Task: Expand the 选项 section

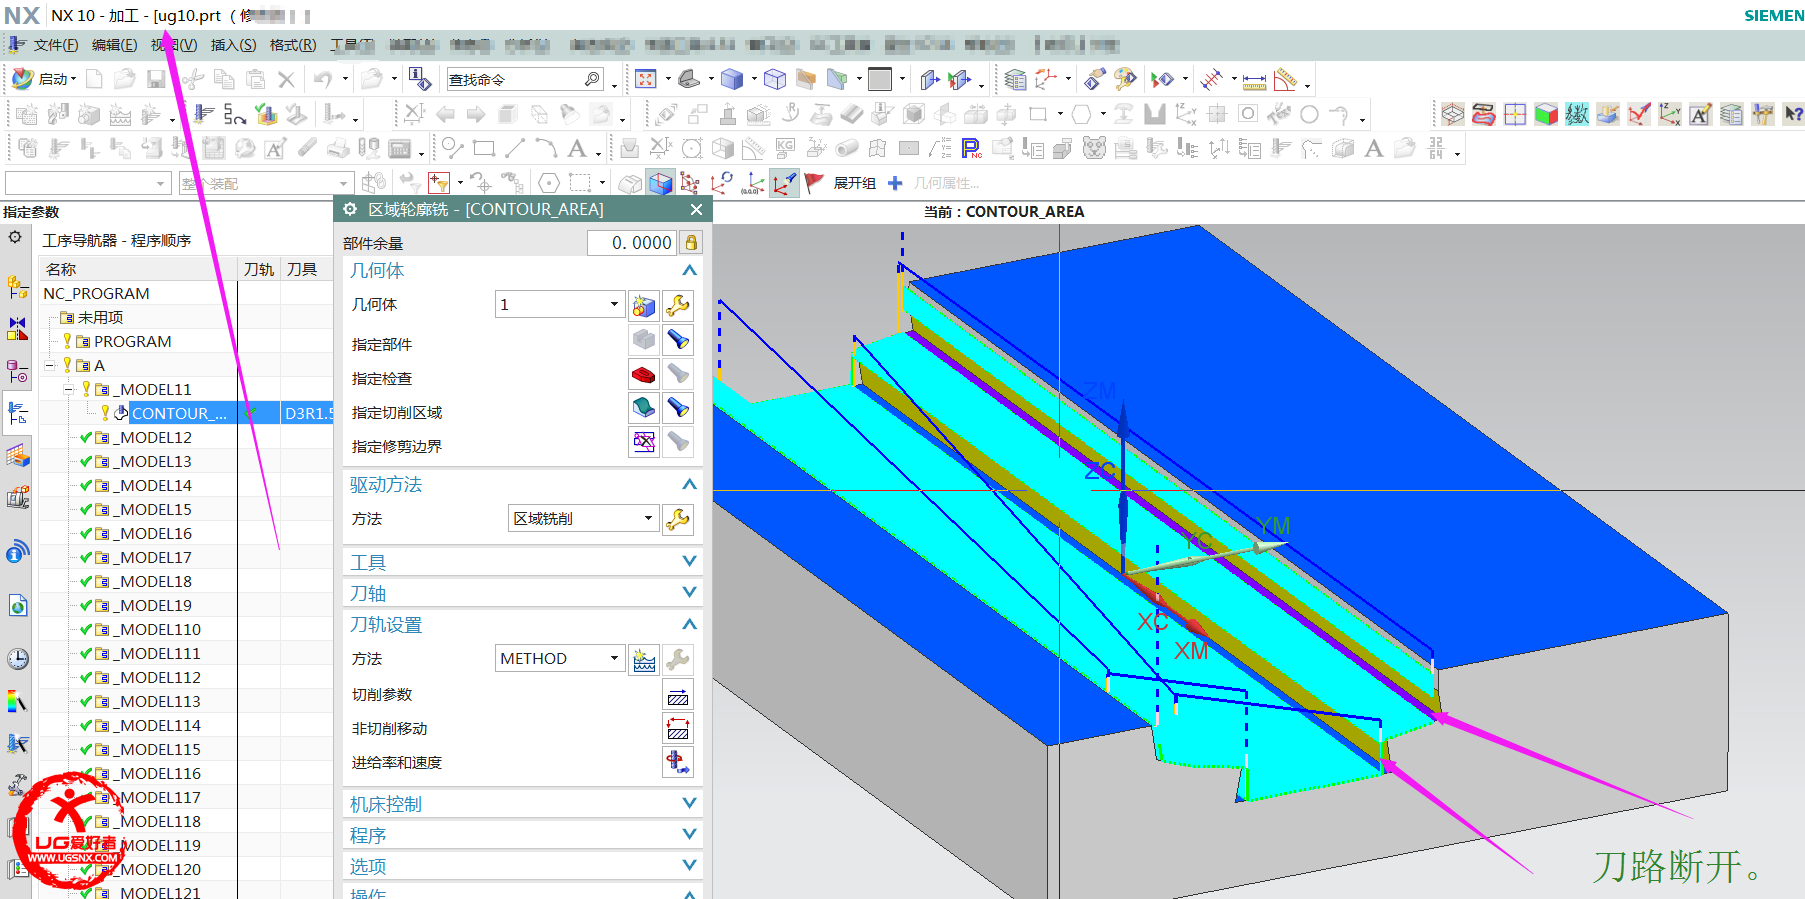Action: pyautogui.click(x=689, y=866)
